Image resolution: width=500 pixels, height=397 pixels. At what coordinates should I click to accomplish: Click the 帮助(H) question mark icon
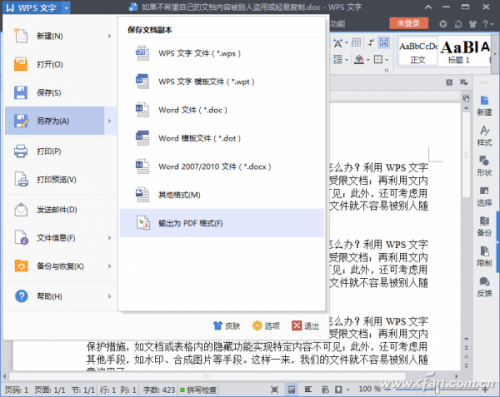click(x=21, y=296)
